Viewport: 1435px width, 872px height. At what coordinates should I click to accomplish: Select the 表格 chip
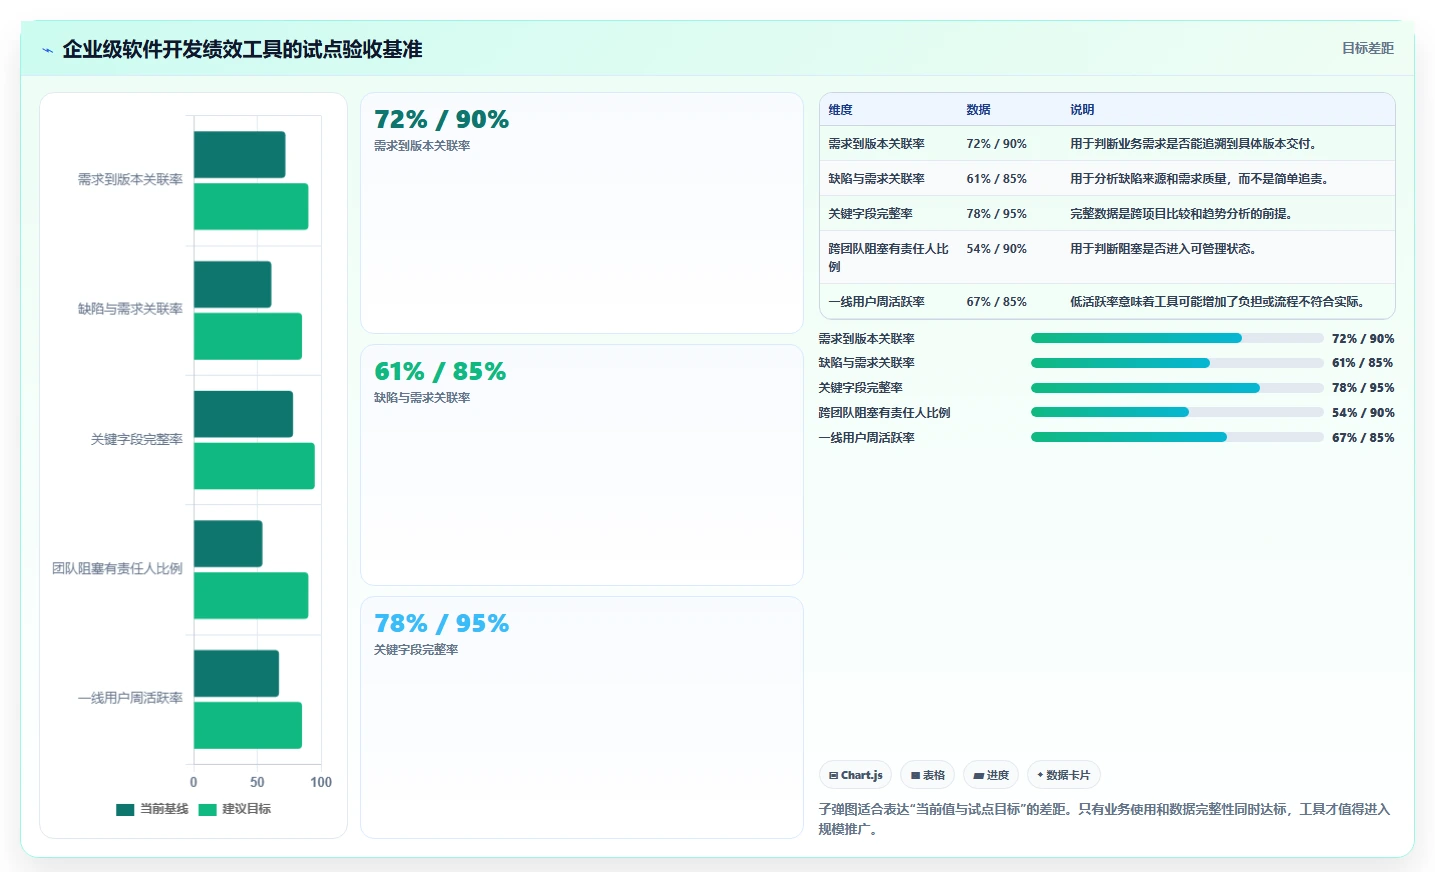927,775
